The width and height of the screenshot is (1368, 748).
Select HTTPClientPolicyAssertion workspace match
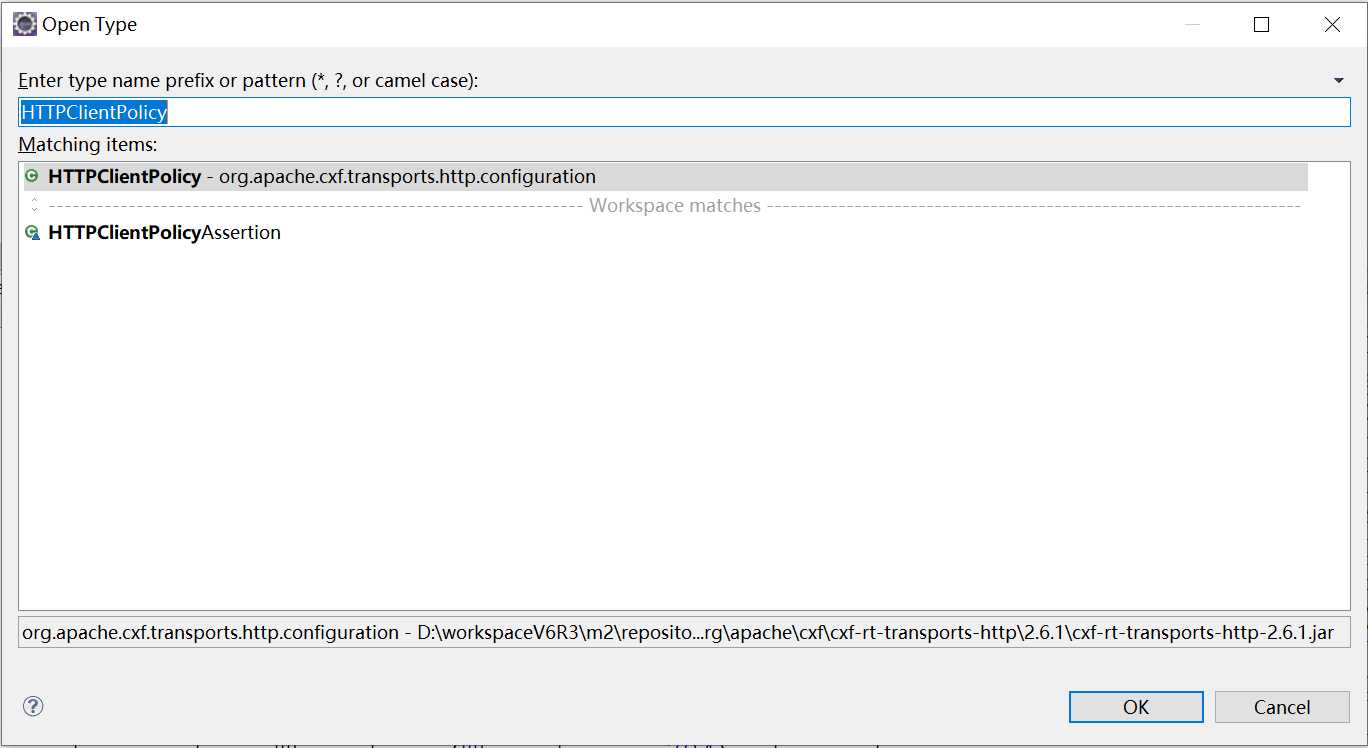tap(665, 232)
